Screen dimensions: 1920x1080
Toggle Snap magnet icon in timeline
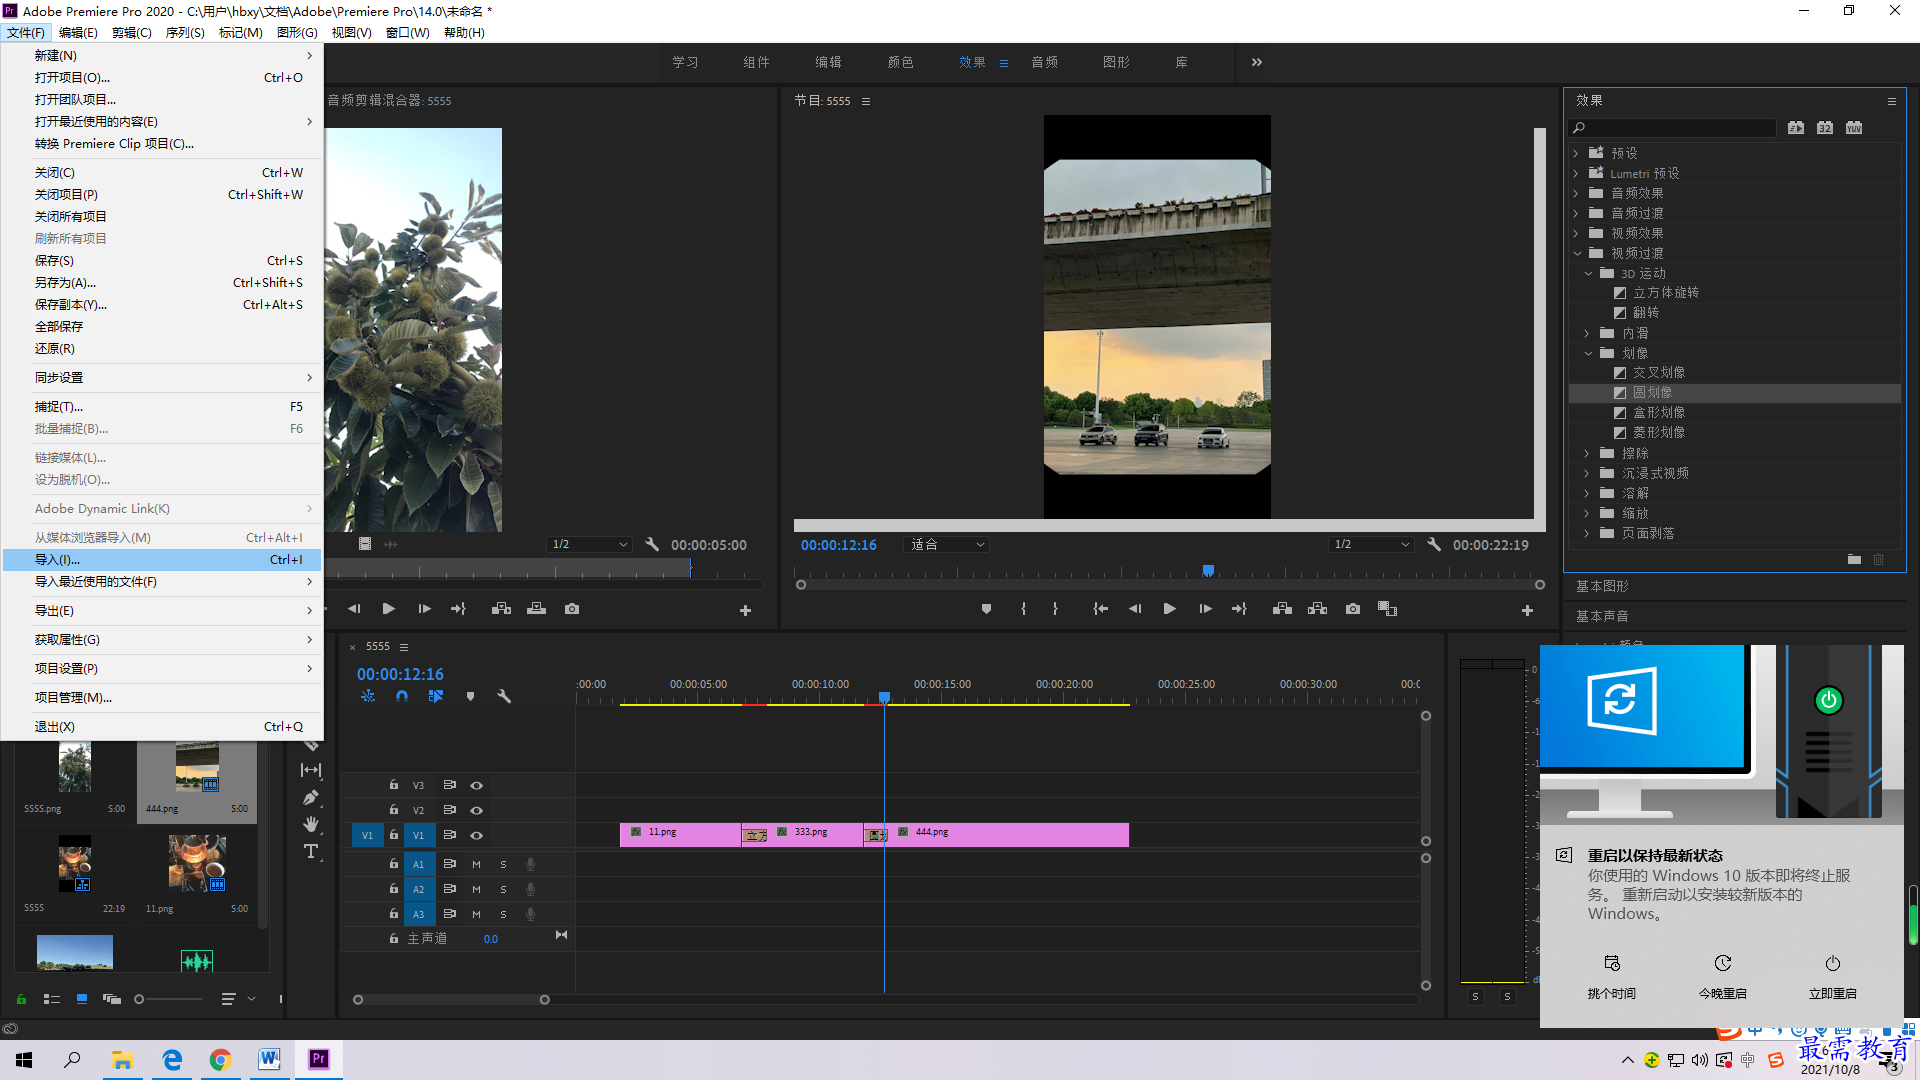(401, 696)
